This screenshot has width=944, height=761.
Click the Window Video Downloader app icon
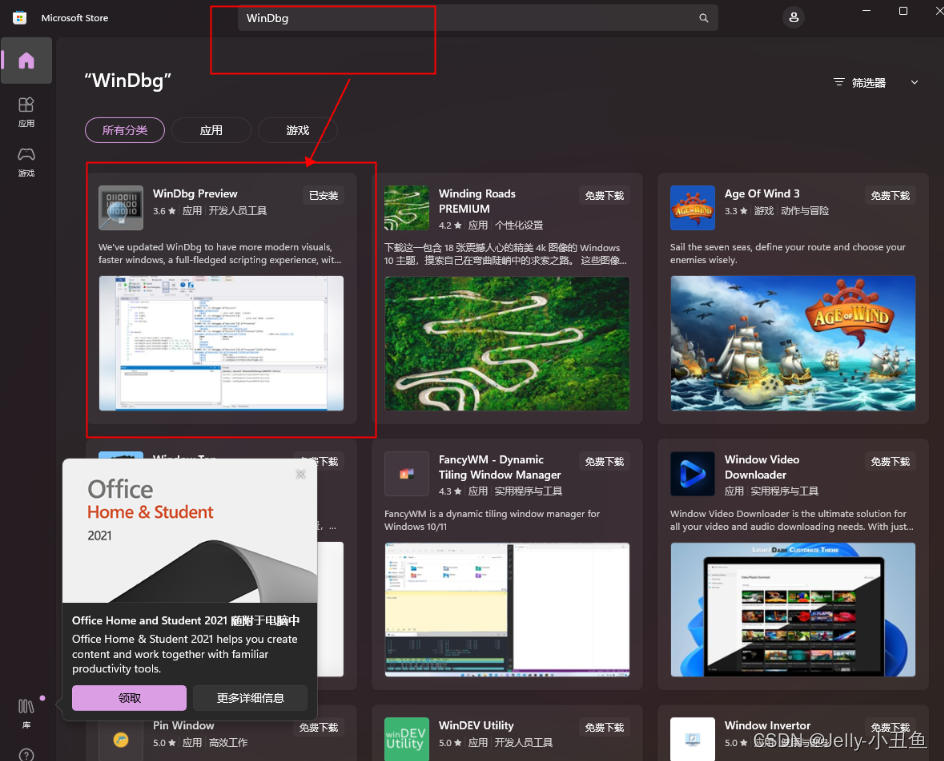[x=692, y=474]
